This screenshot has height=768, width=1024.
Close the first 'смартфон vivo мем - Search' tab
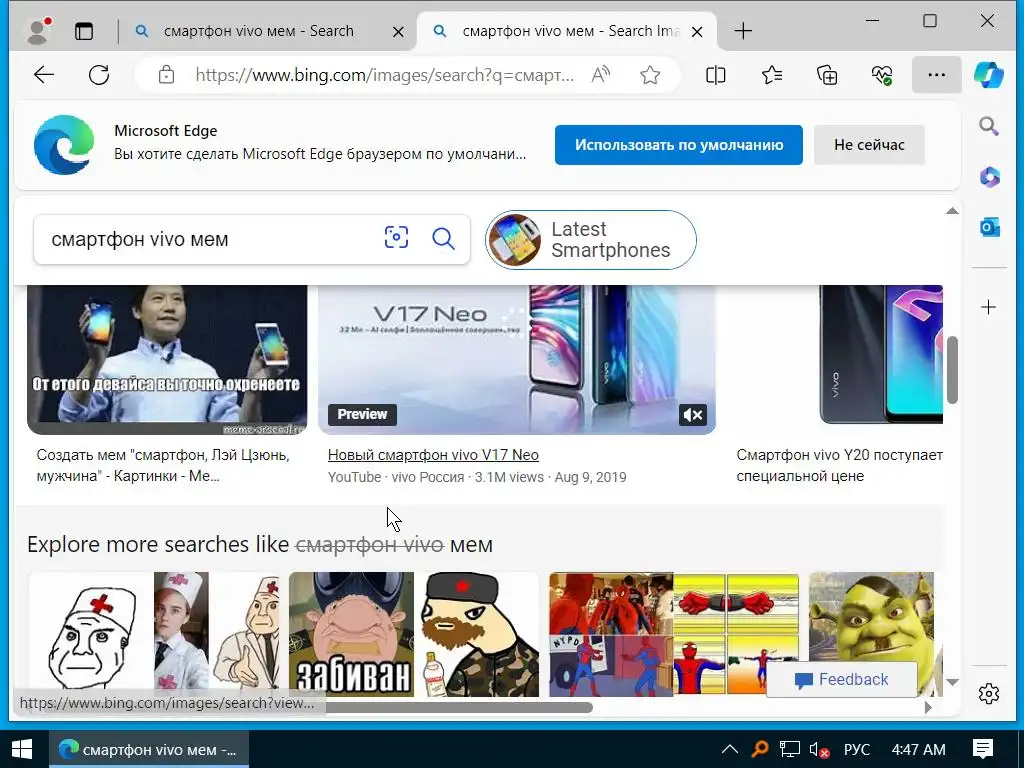[x=398, y=31]
